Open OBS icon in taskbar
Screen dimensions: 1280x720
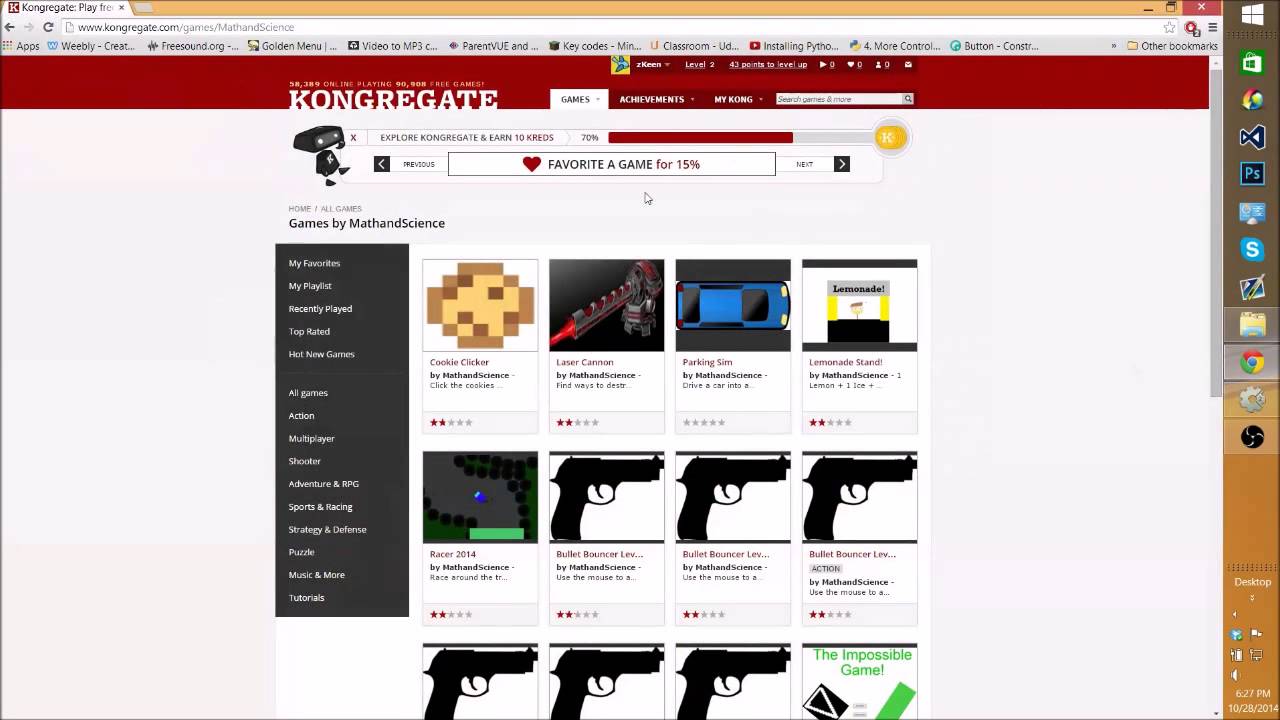coord(1252,437)
